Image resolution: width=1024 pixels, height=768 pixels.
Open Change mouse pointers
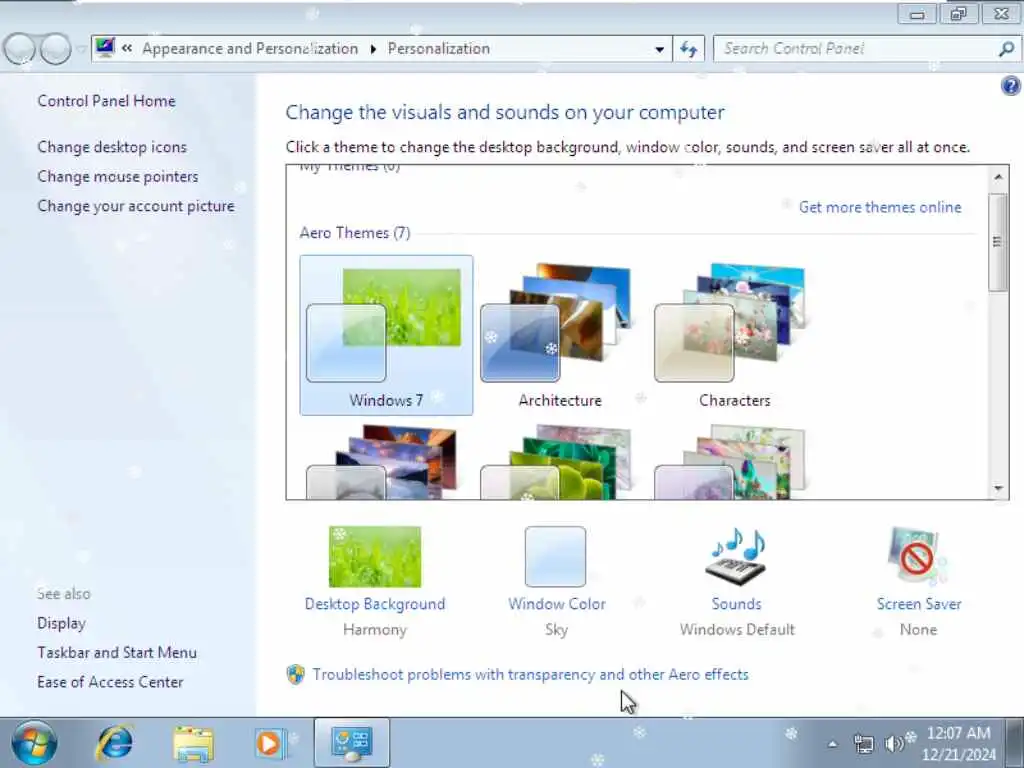pos(118,176)
